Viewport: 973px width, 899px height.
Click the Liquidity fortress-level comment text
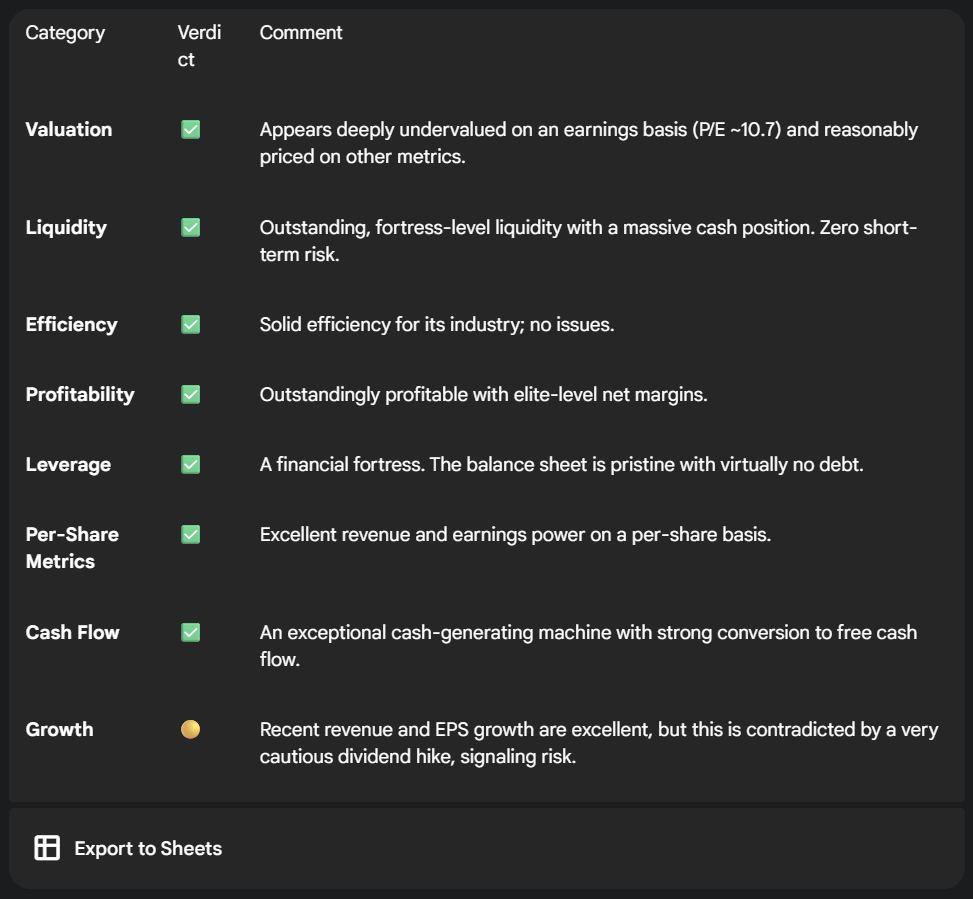click(588, 241)
